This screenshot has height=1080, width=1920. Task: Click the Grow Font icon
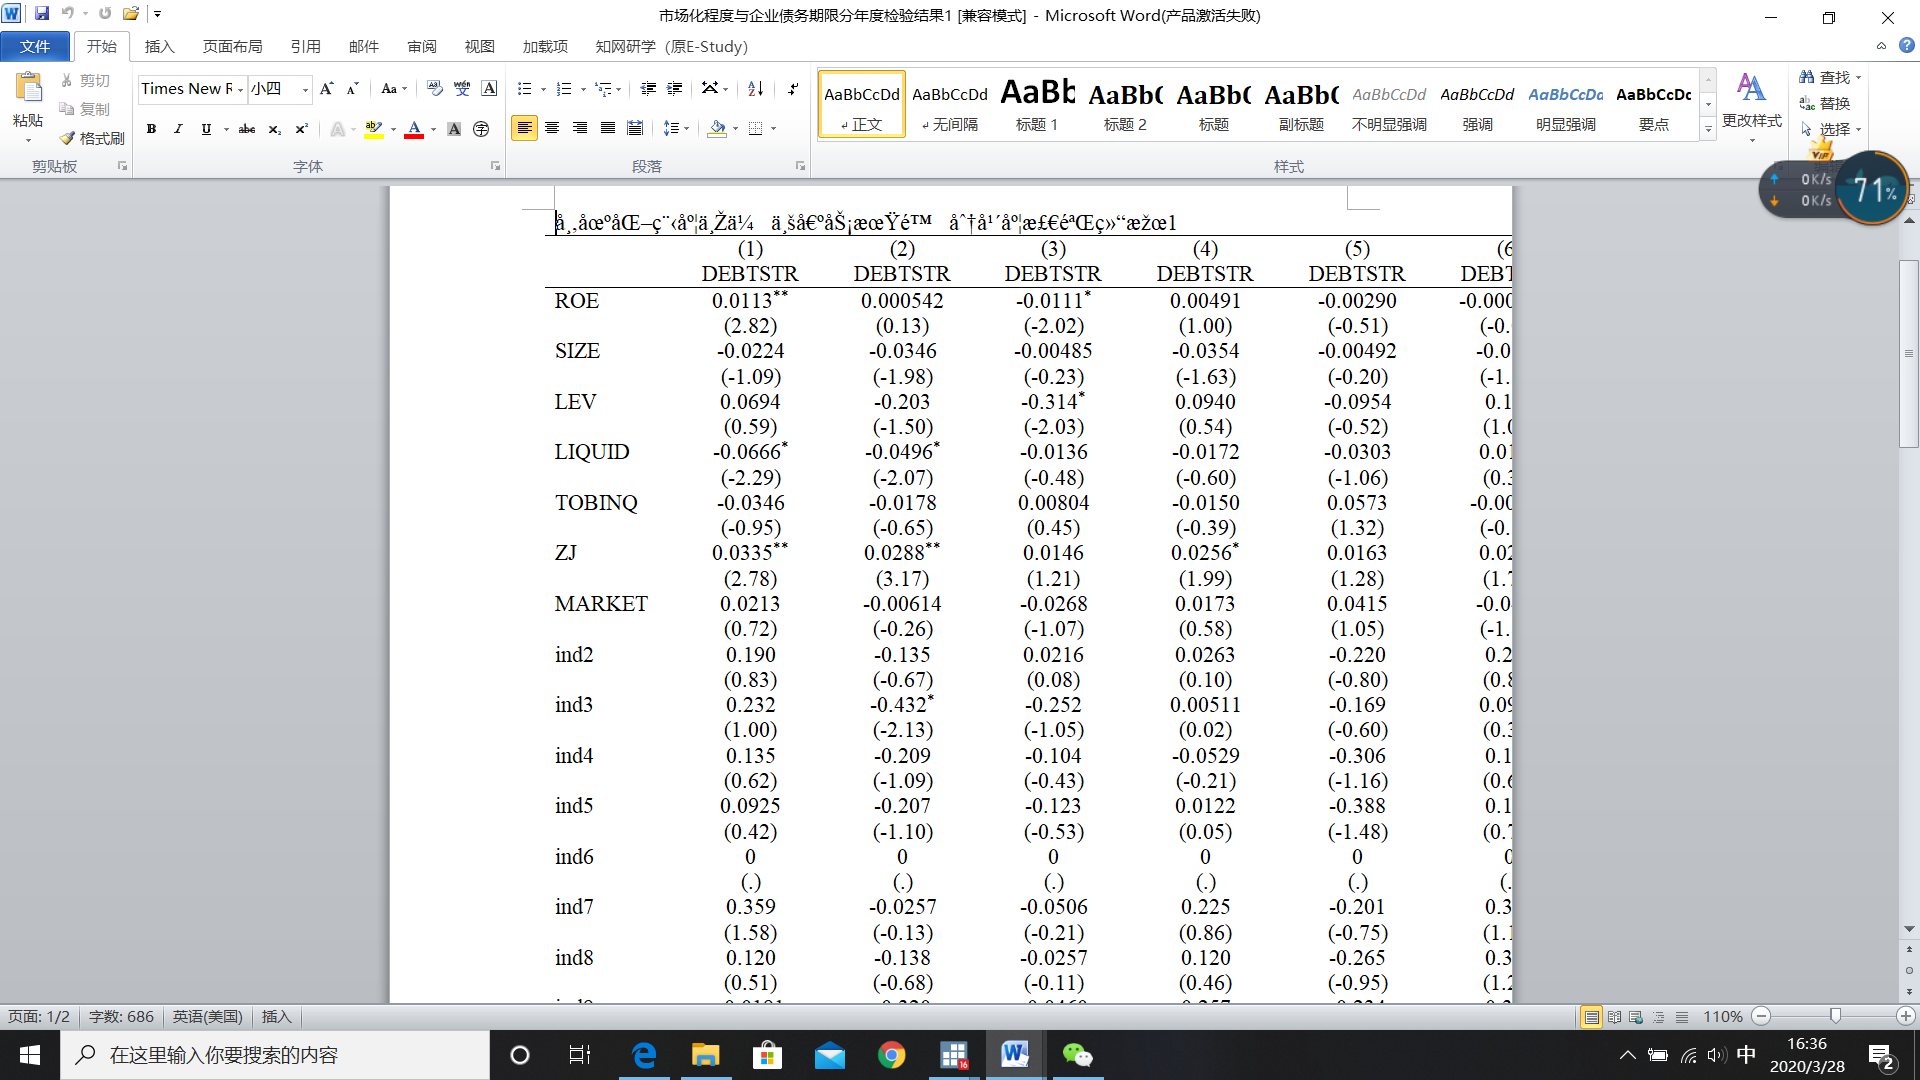326,89
